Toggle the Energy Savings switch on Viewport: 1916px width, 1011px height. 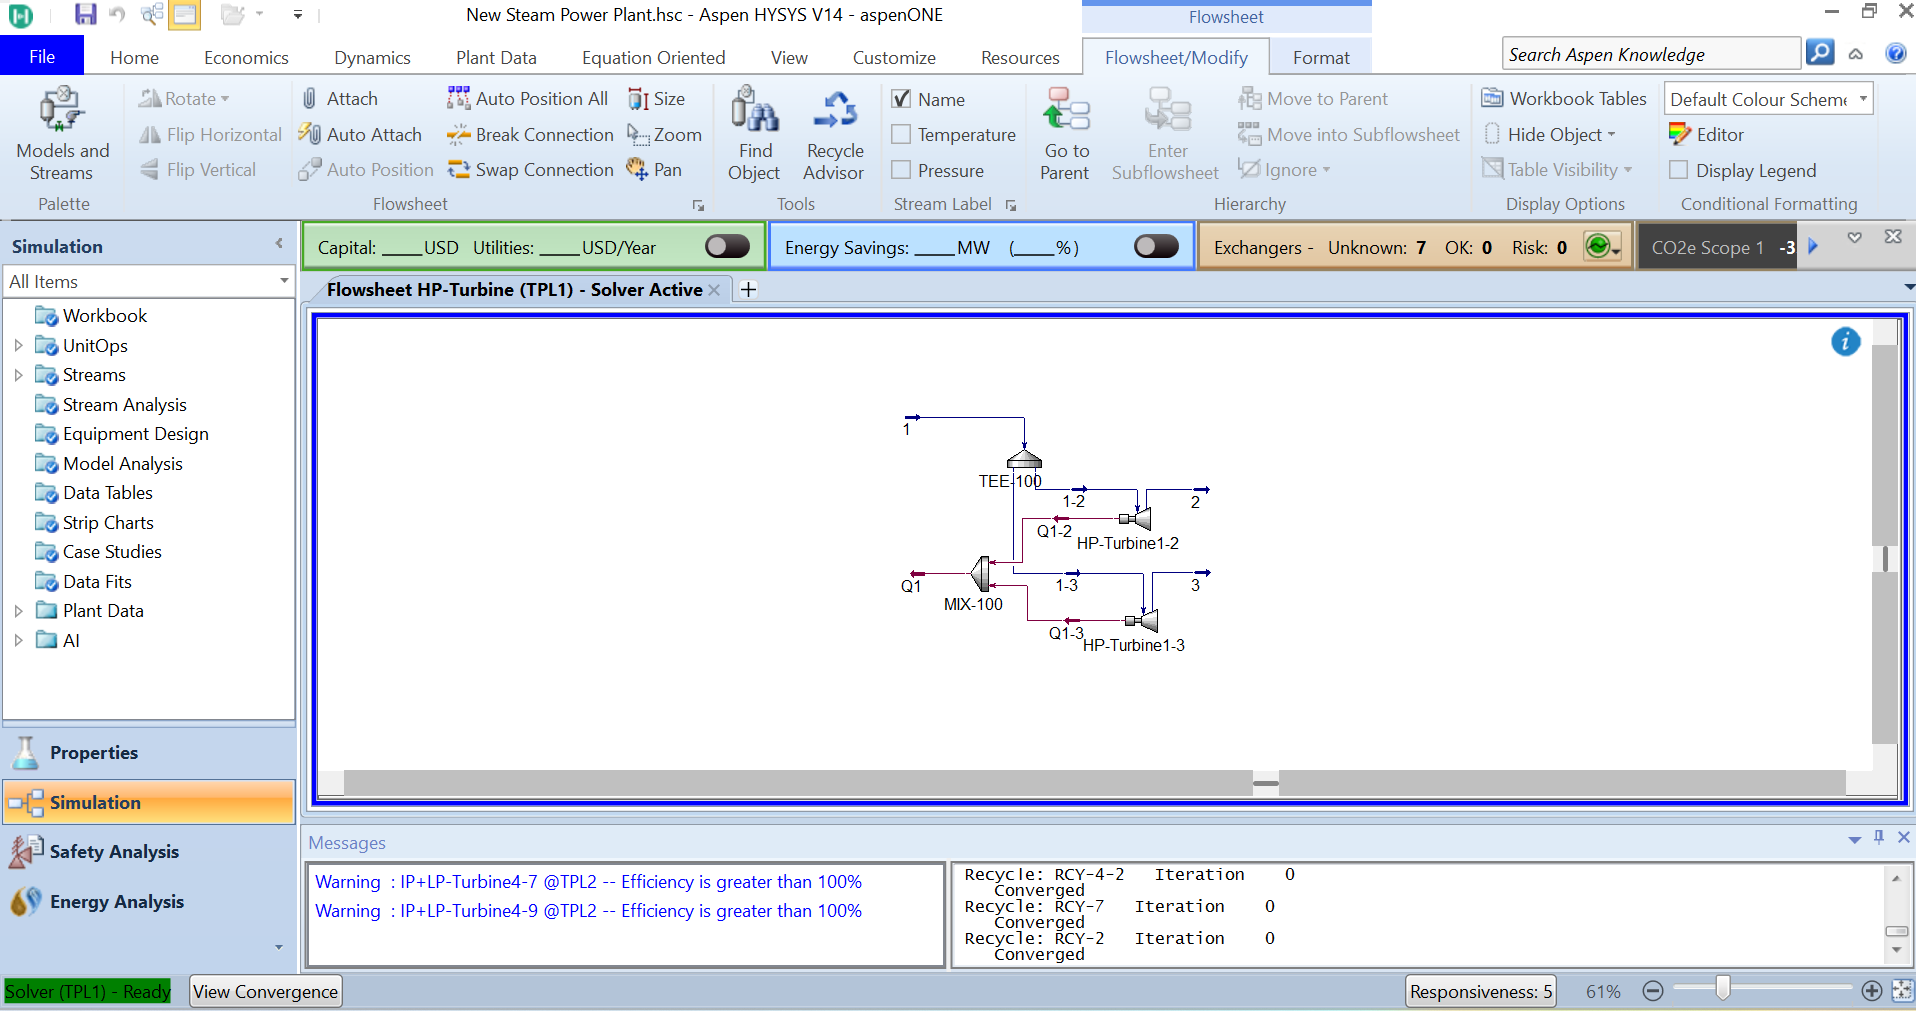pos(1156,247)
